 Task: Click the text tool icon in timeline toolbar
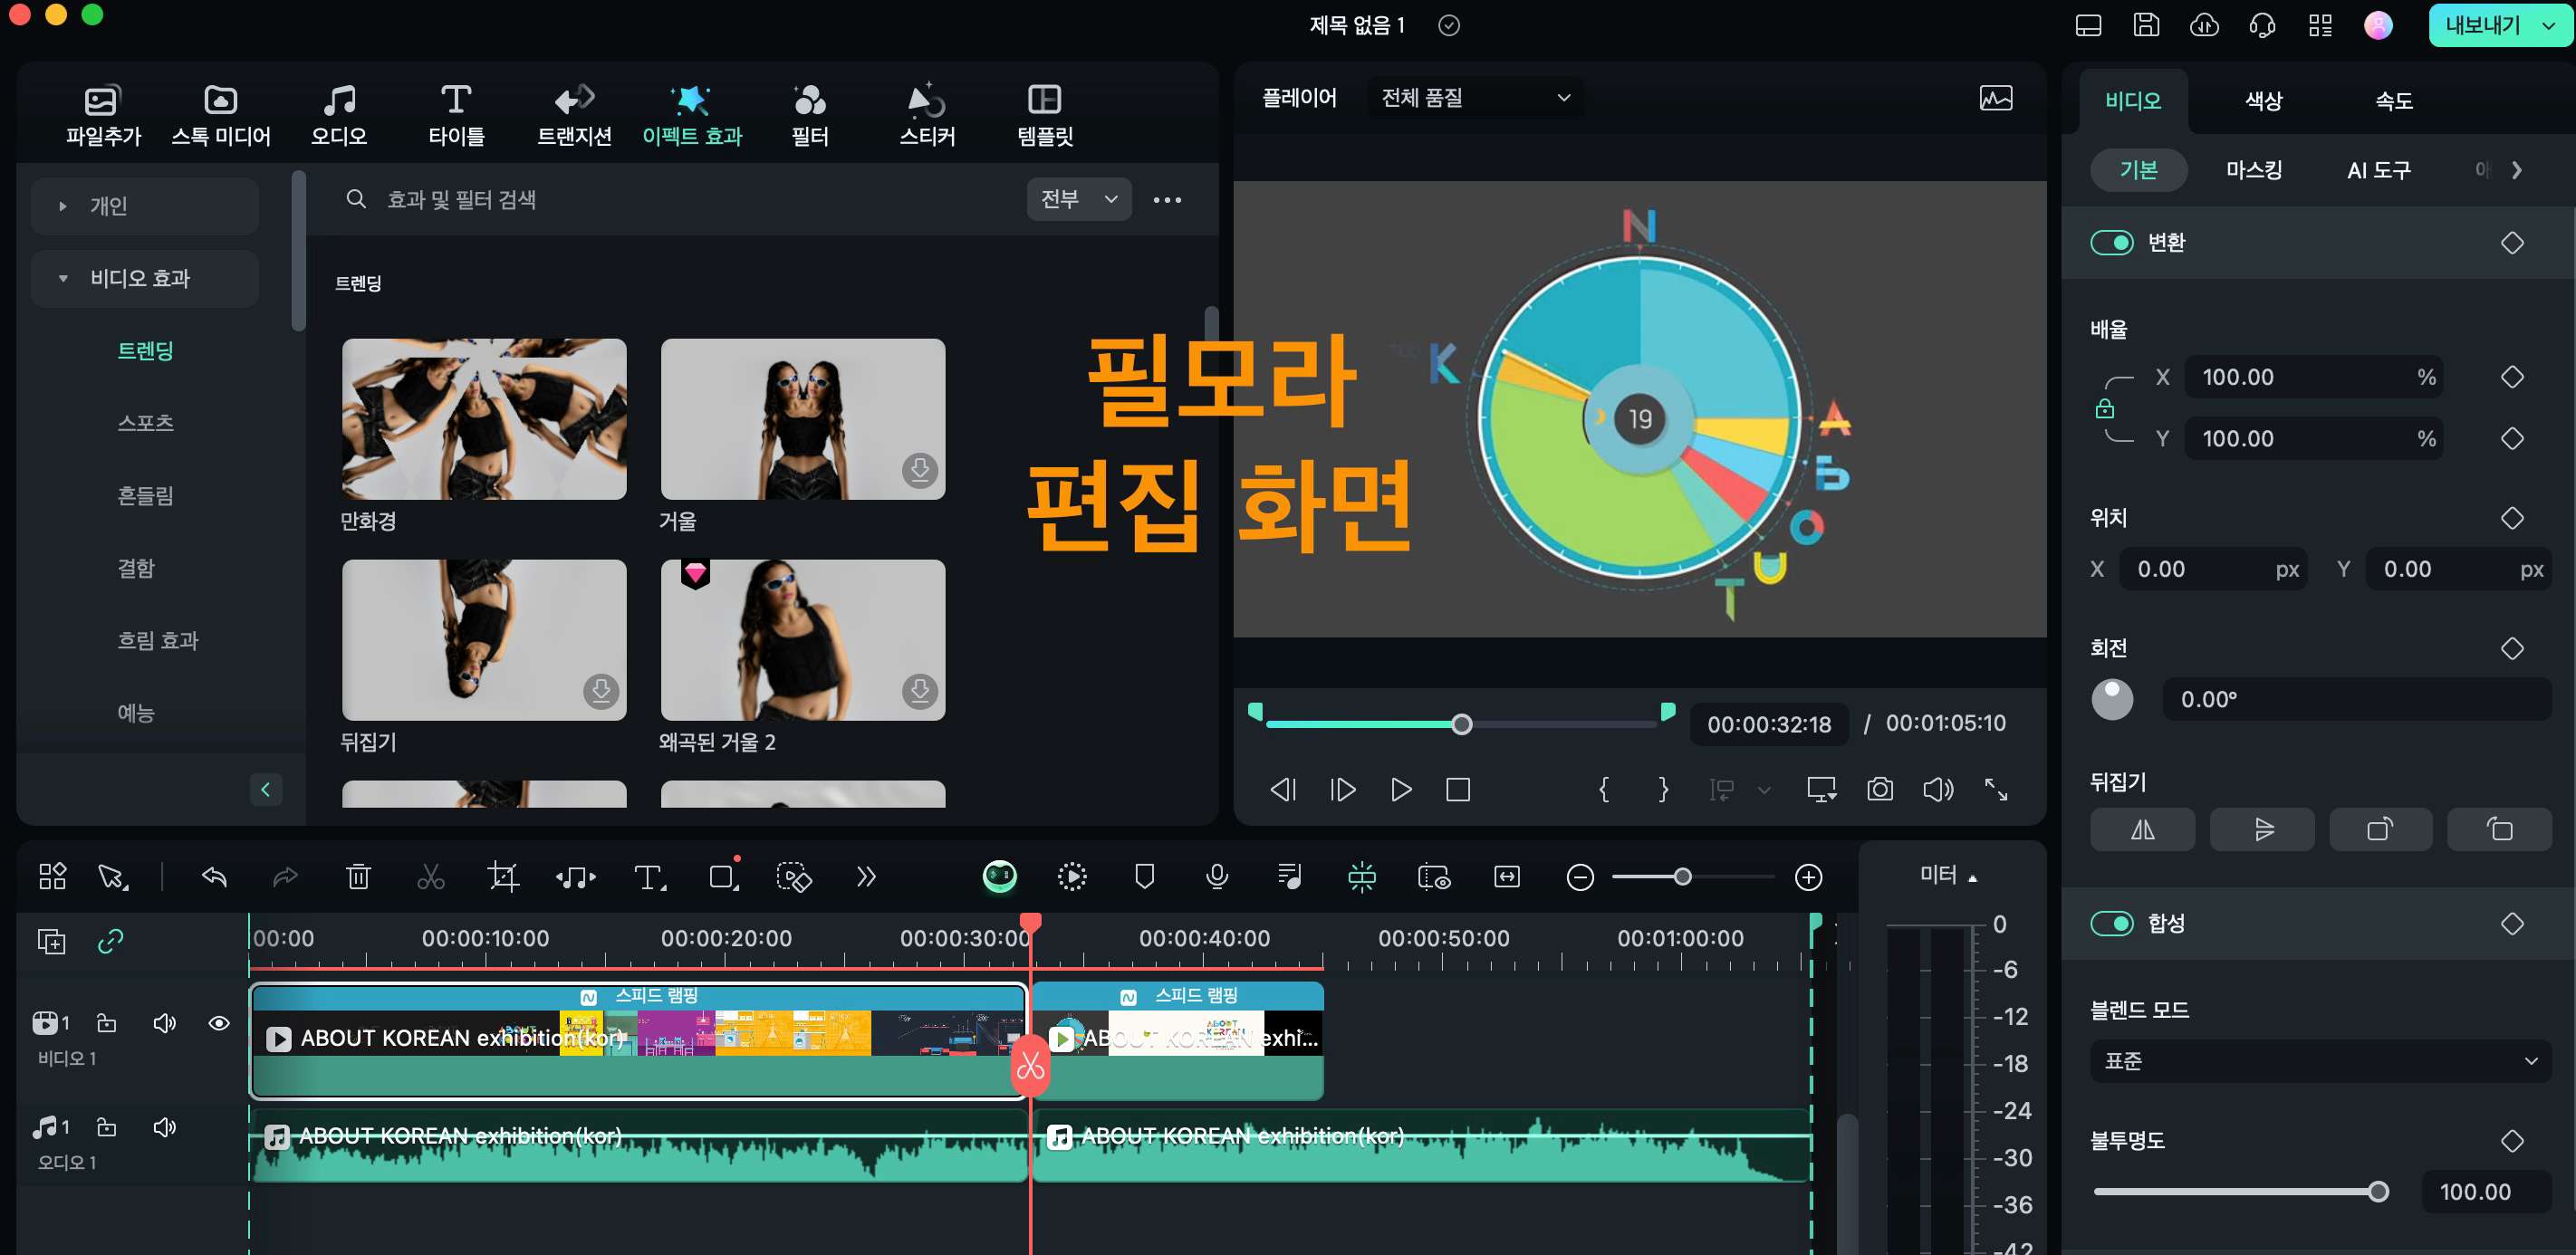click(650, 877)
